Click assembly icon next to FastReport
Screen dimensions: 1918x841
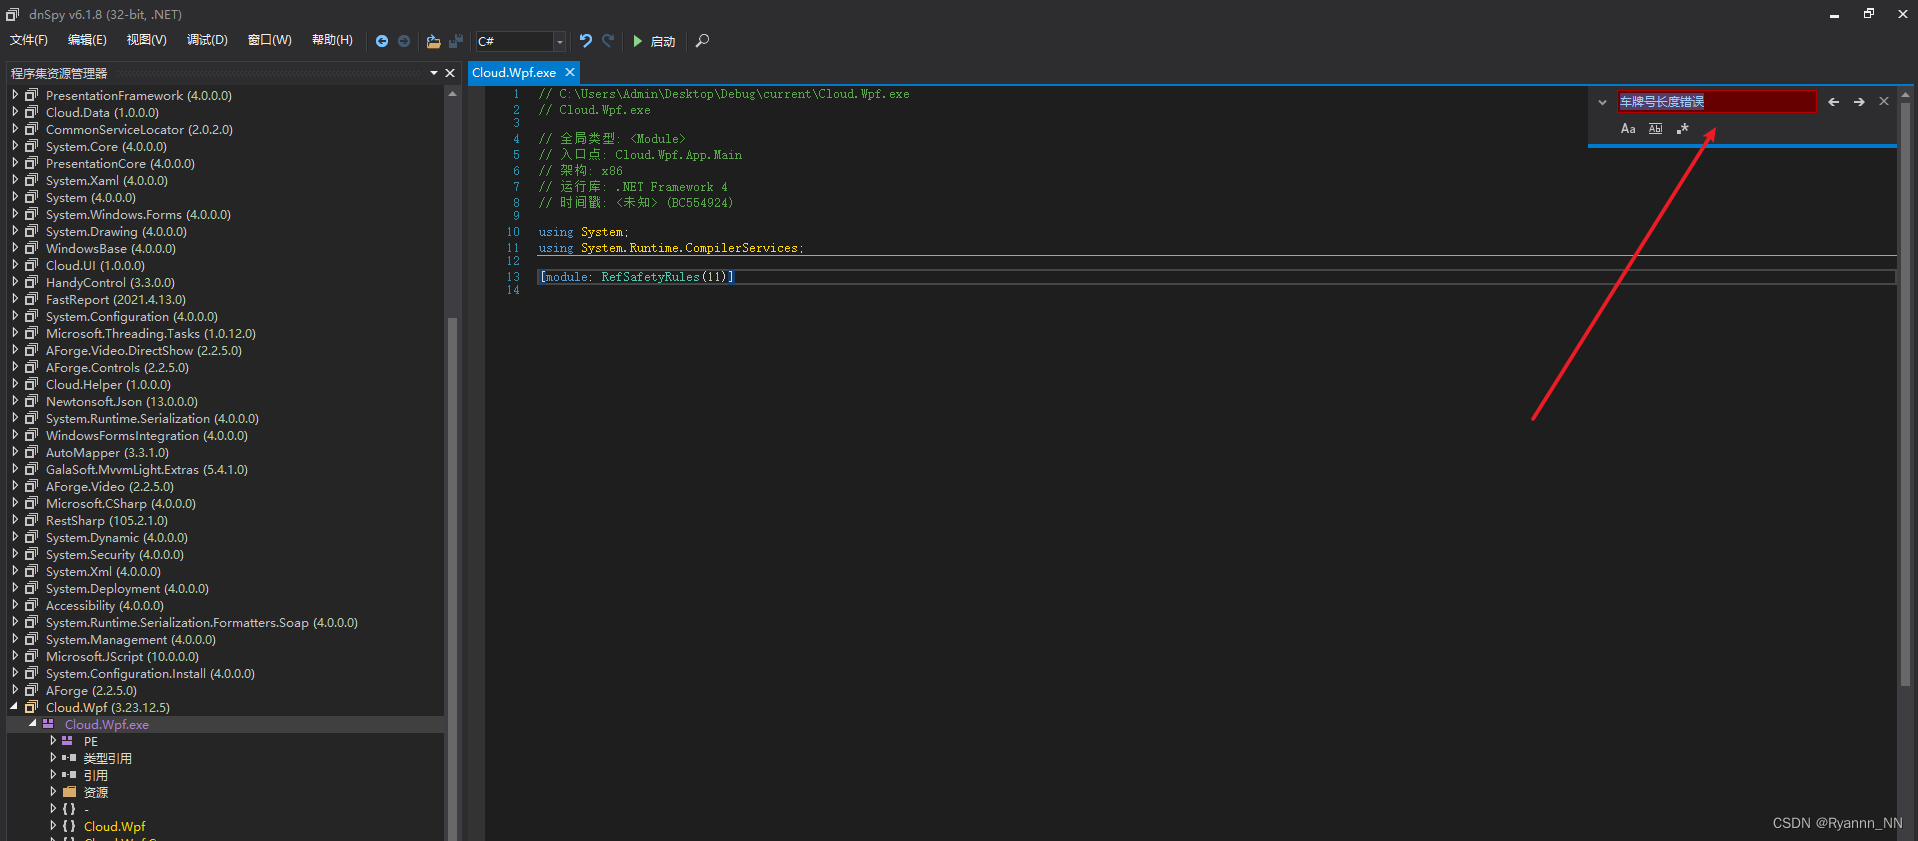point(31,299)
